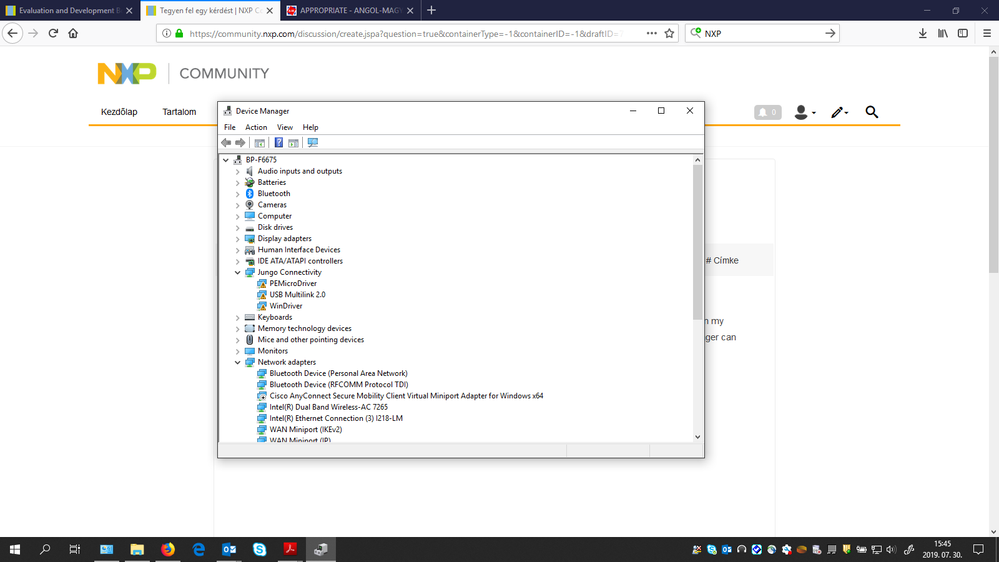Image resolution: width=999 pixels, height=562 pixels.
Task: Click the page actions three-dot button
Action: click(651, 33)
